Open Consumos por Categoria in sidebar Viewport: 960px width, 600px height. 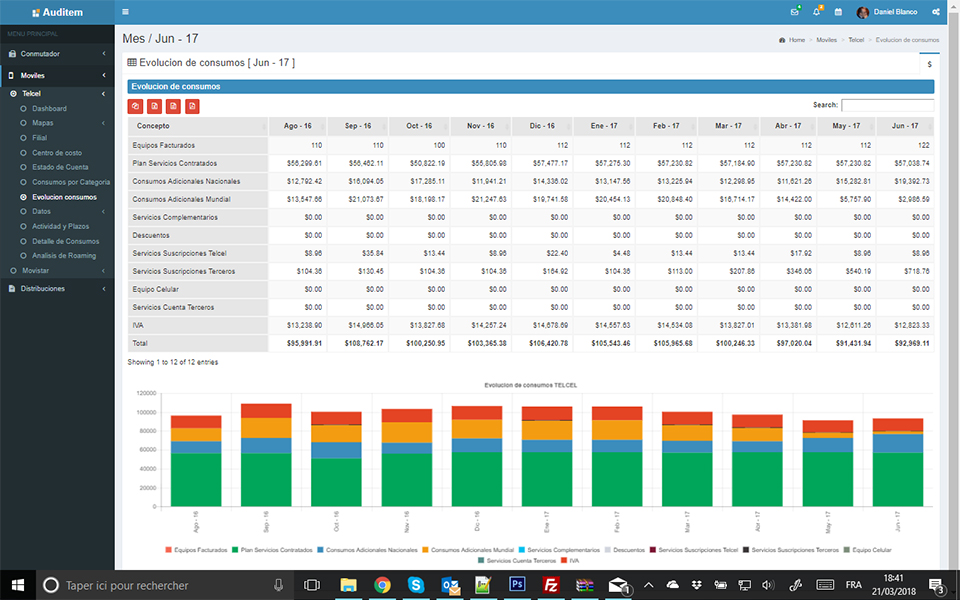pyautogui.click(x=71, y=182)
